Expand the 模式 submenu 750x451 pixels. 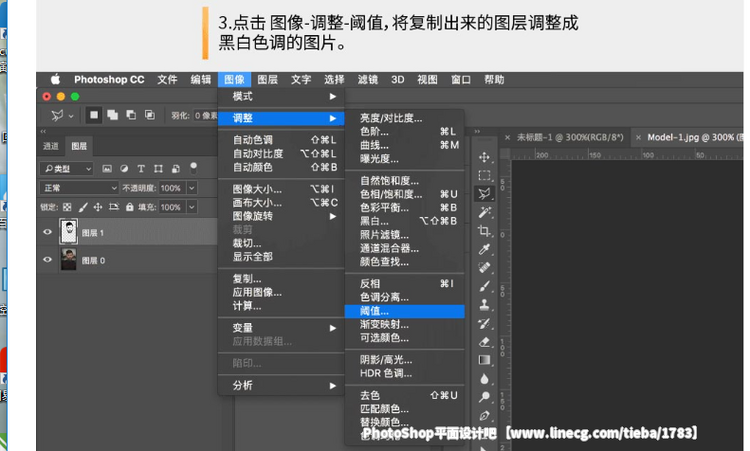pyautogui.click(x=281, y=97)
